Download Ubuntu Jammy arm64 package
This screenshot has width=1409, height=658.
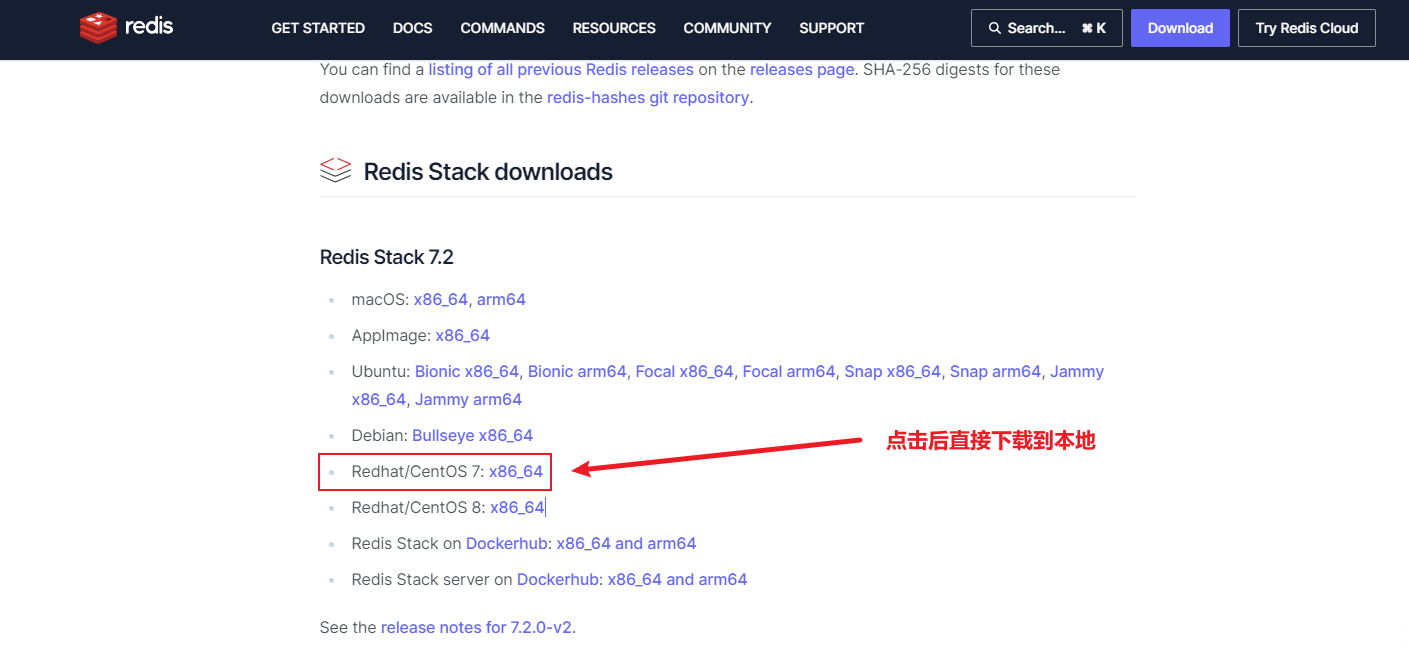pyautogui.click(x=468, y=400)
